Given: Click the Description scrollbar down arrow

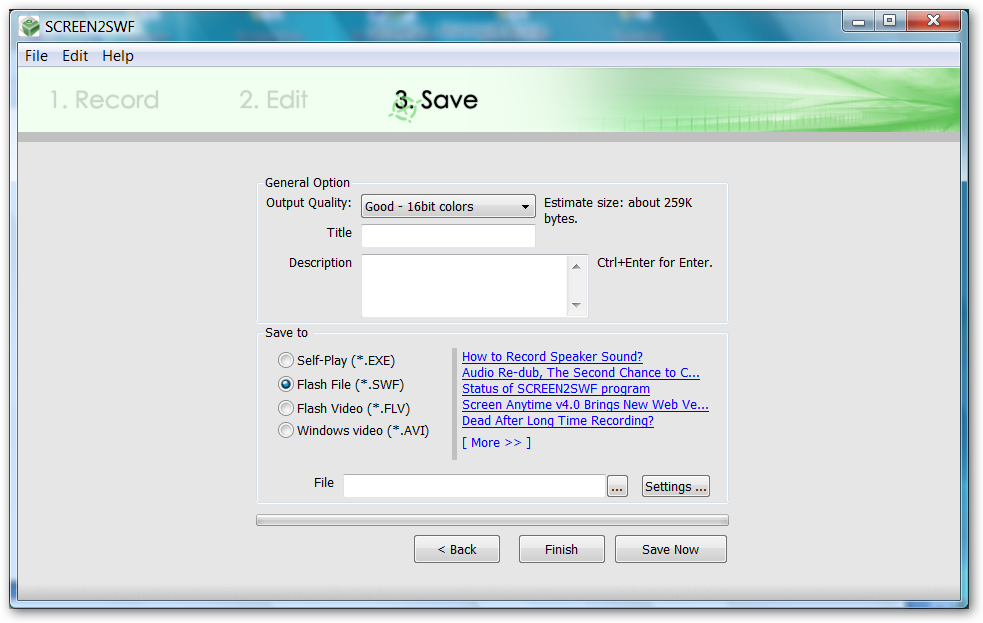Looking at the screenshot, I should pos(577,305).
